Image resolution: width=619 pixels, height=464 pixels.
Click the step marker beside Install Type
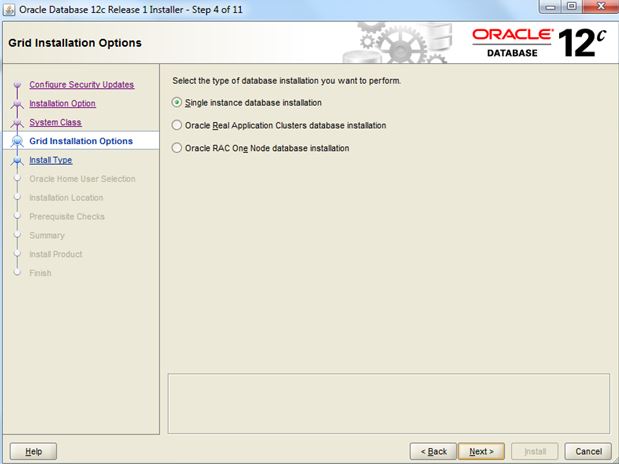17,160
